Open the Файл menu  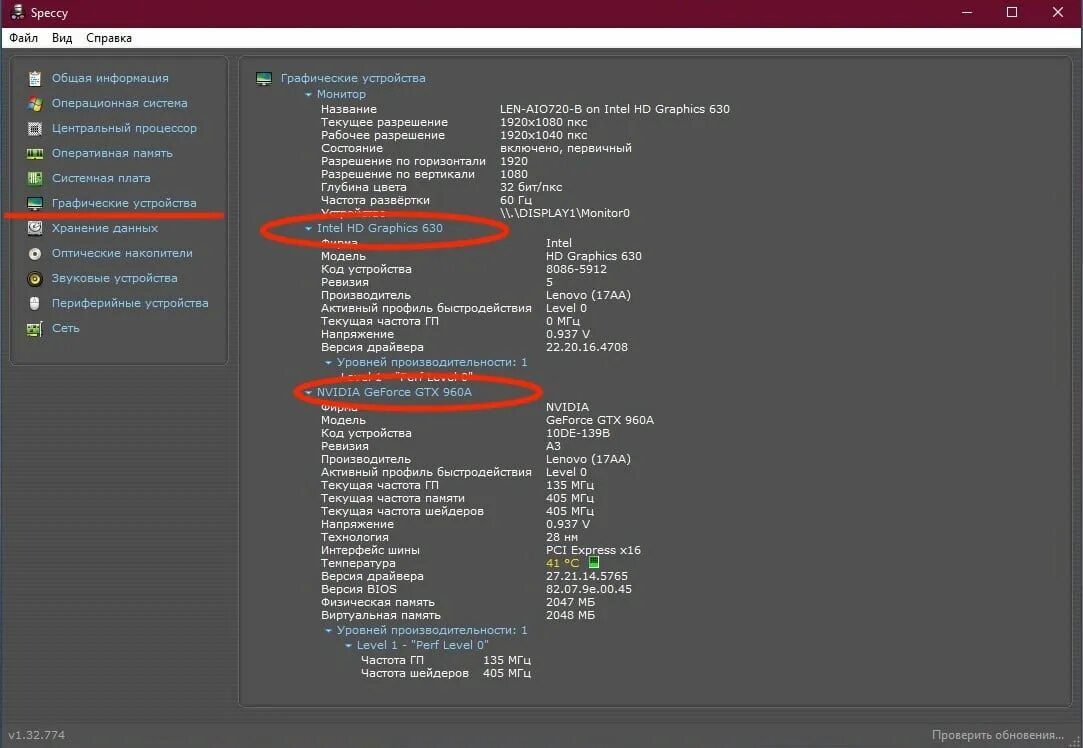click(x=23, y=38)
